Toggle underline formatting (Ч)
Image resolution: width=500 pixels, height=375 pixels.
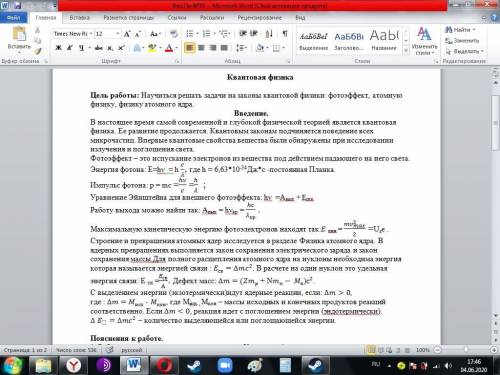81,48
